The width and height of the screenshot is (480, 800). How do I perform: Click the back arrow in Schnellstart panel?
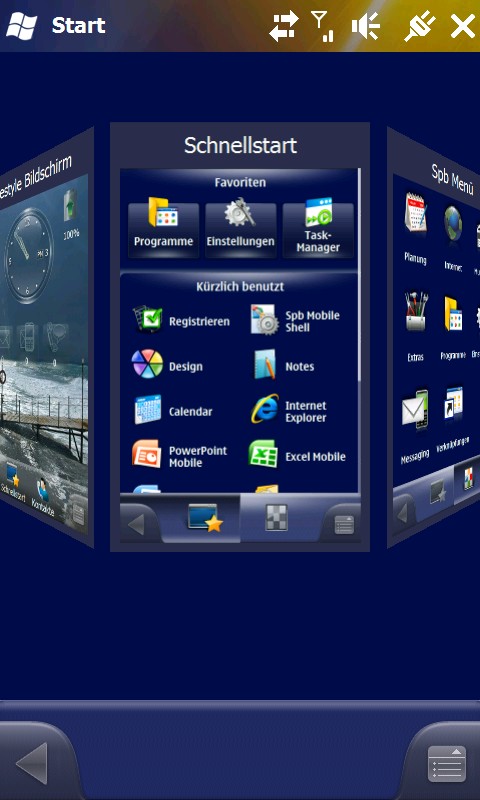[x=137, y=524]
